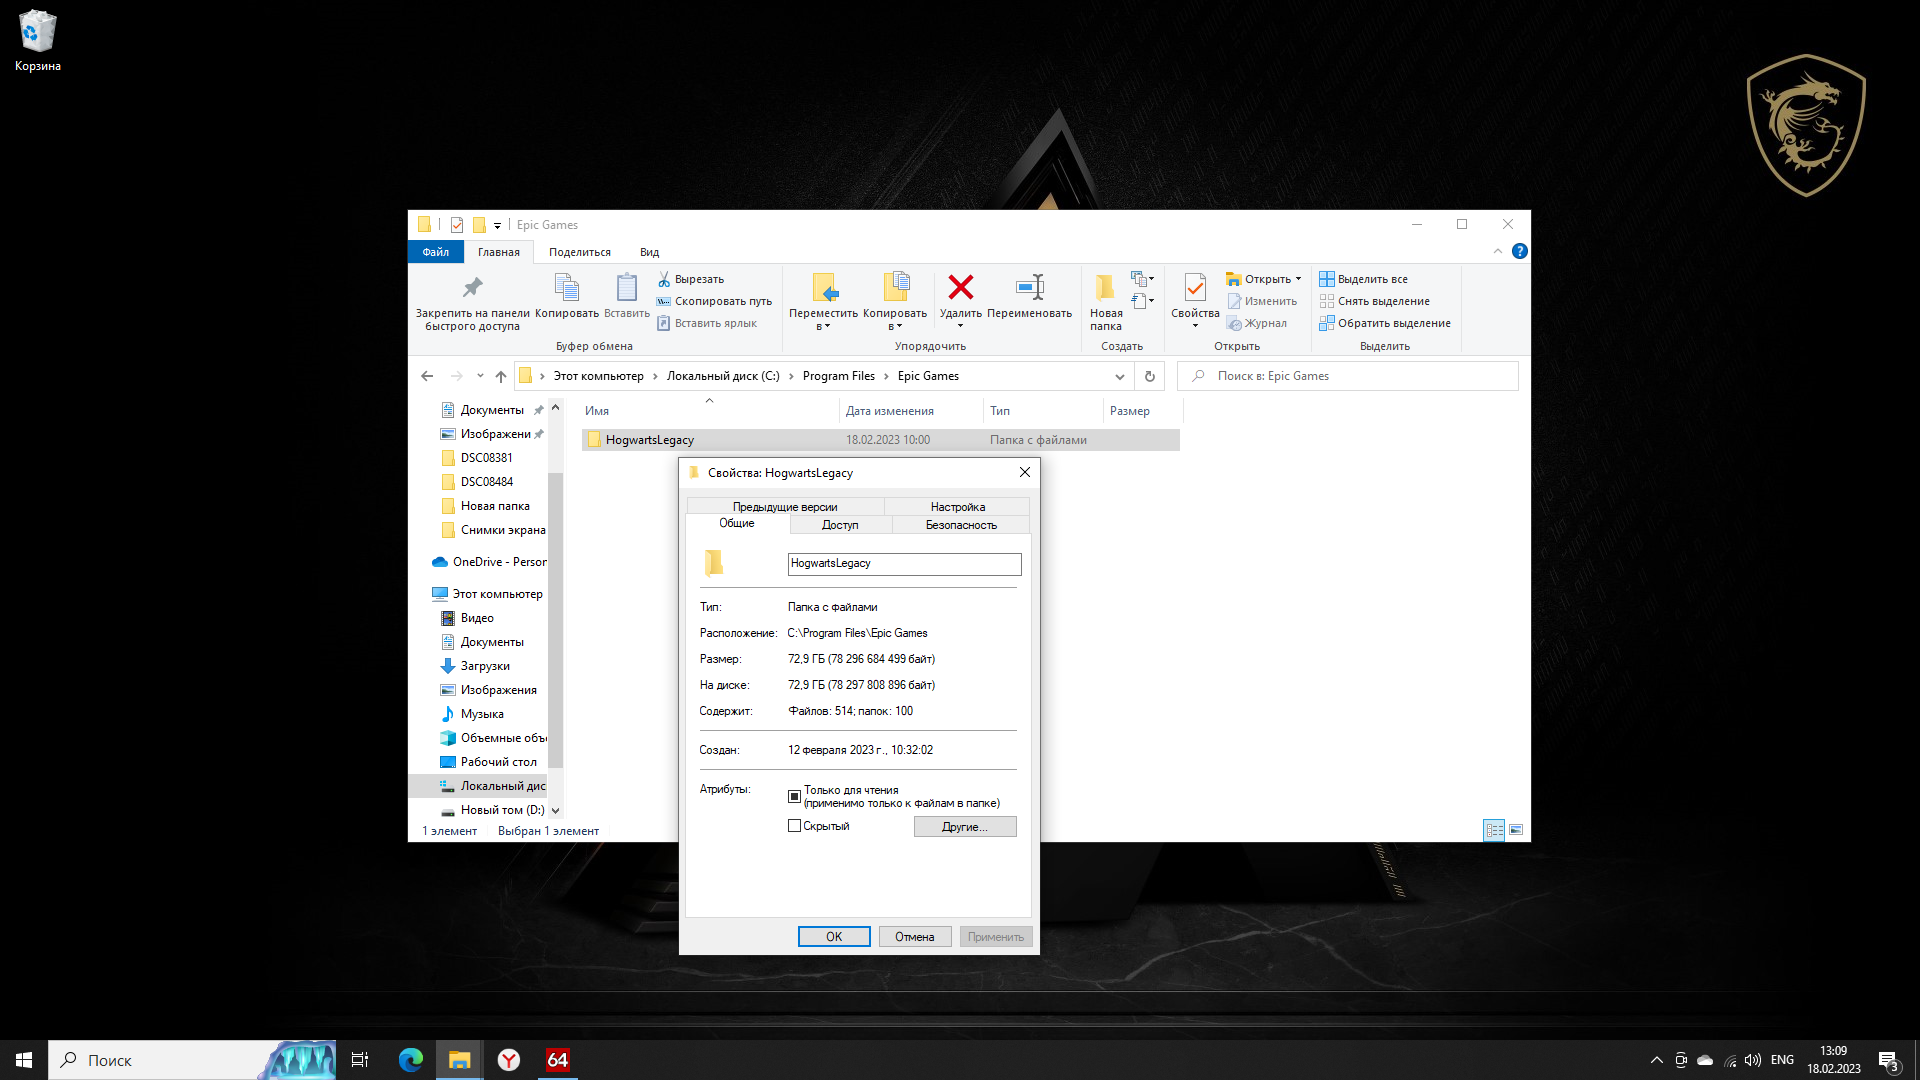Click OK in properties dialog

tap(834, 937)
